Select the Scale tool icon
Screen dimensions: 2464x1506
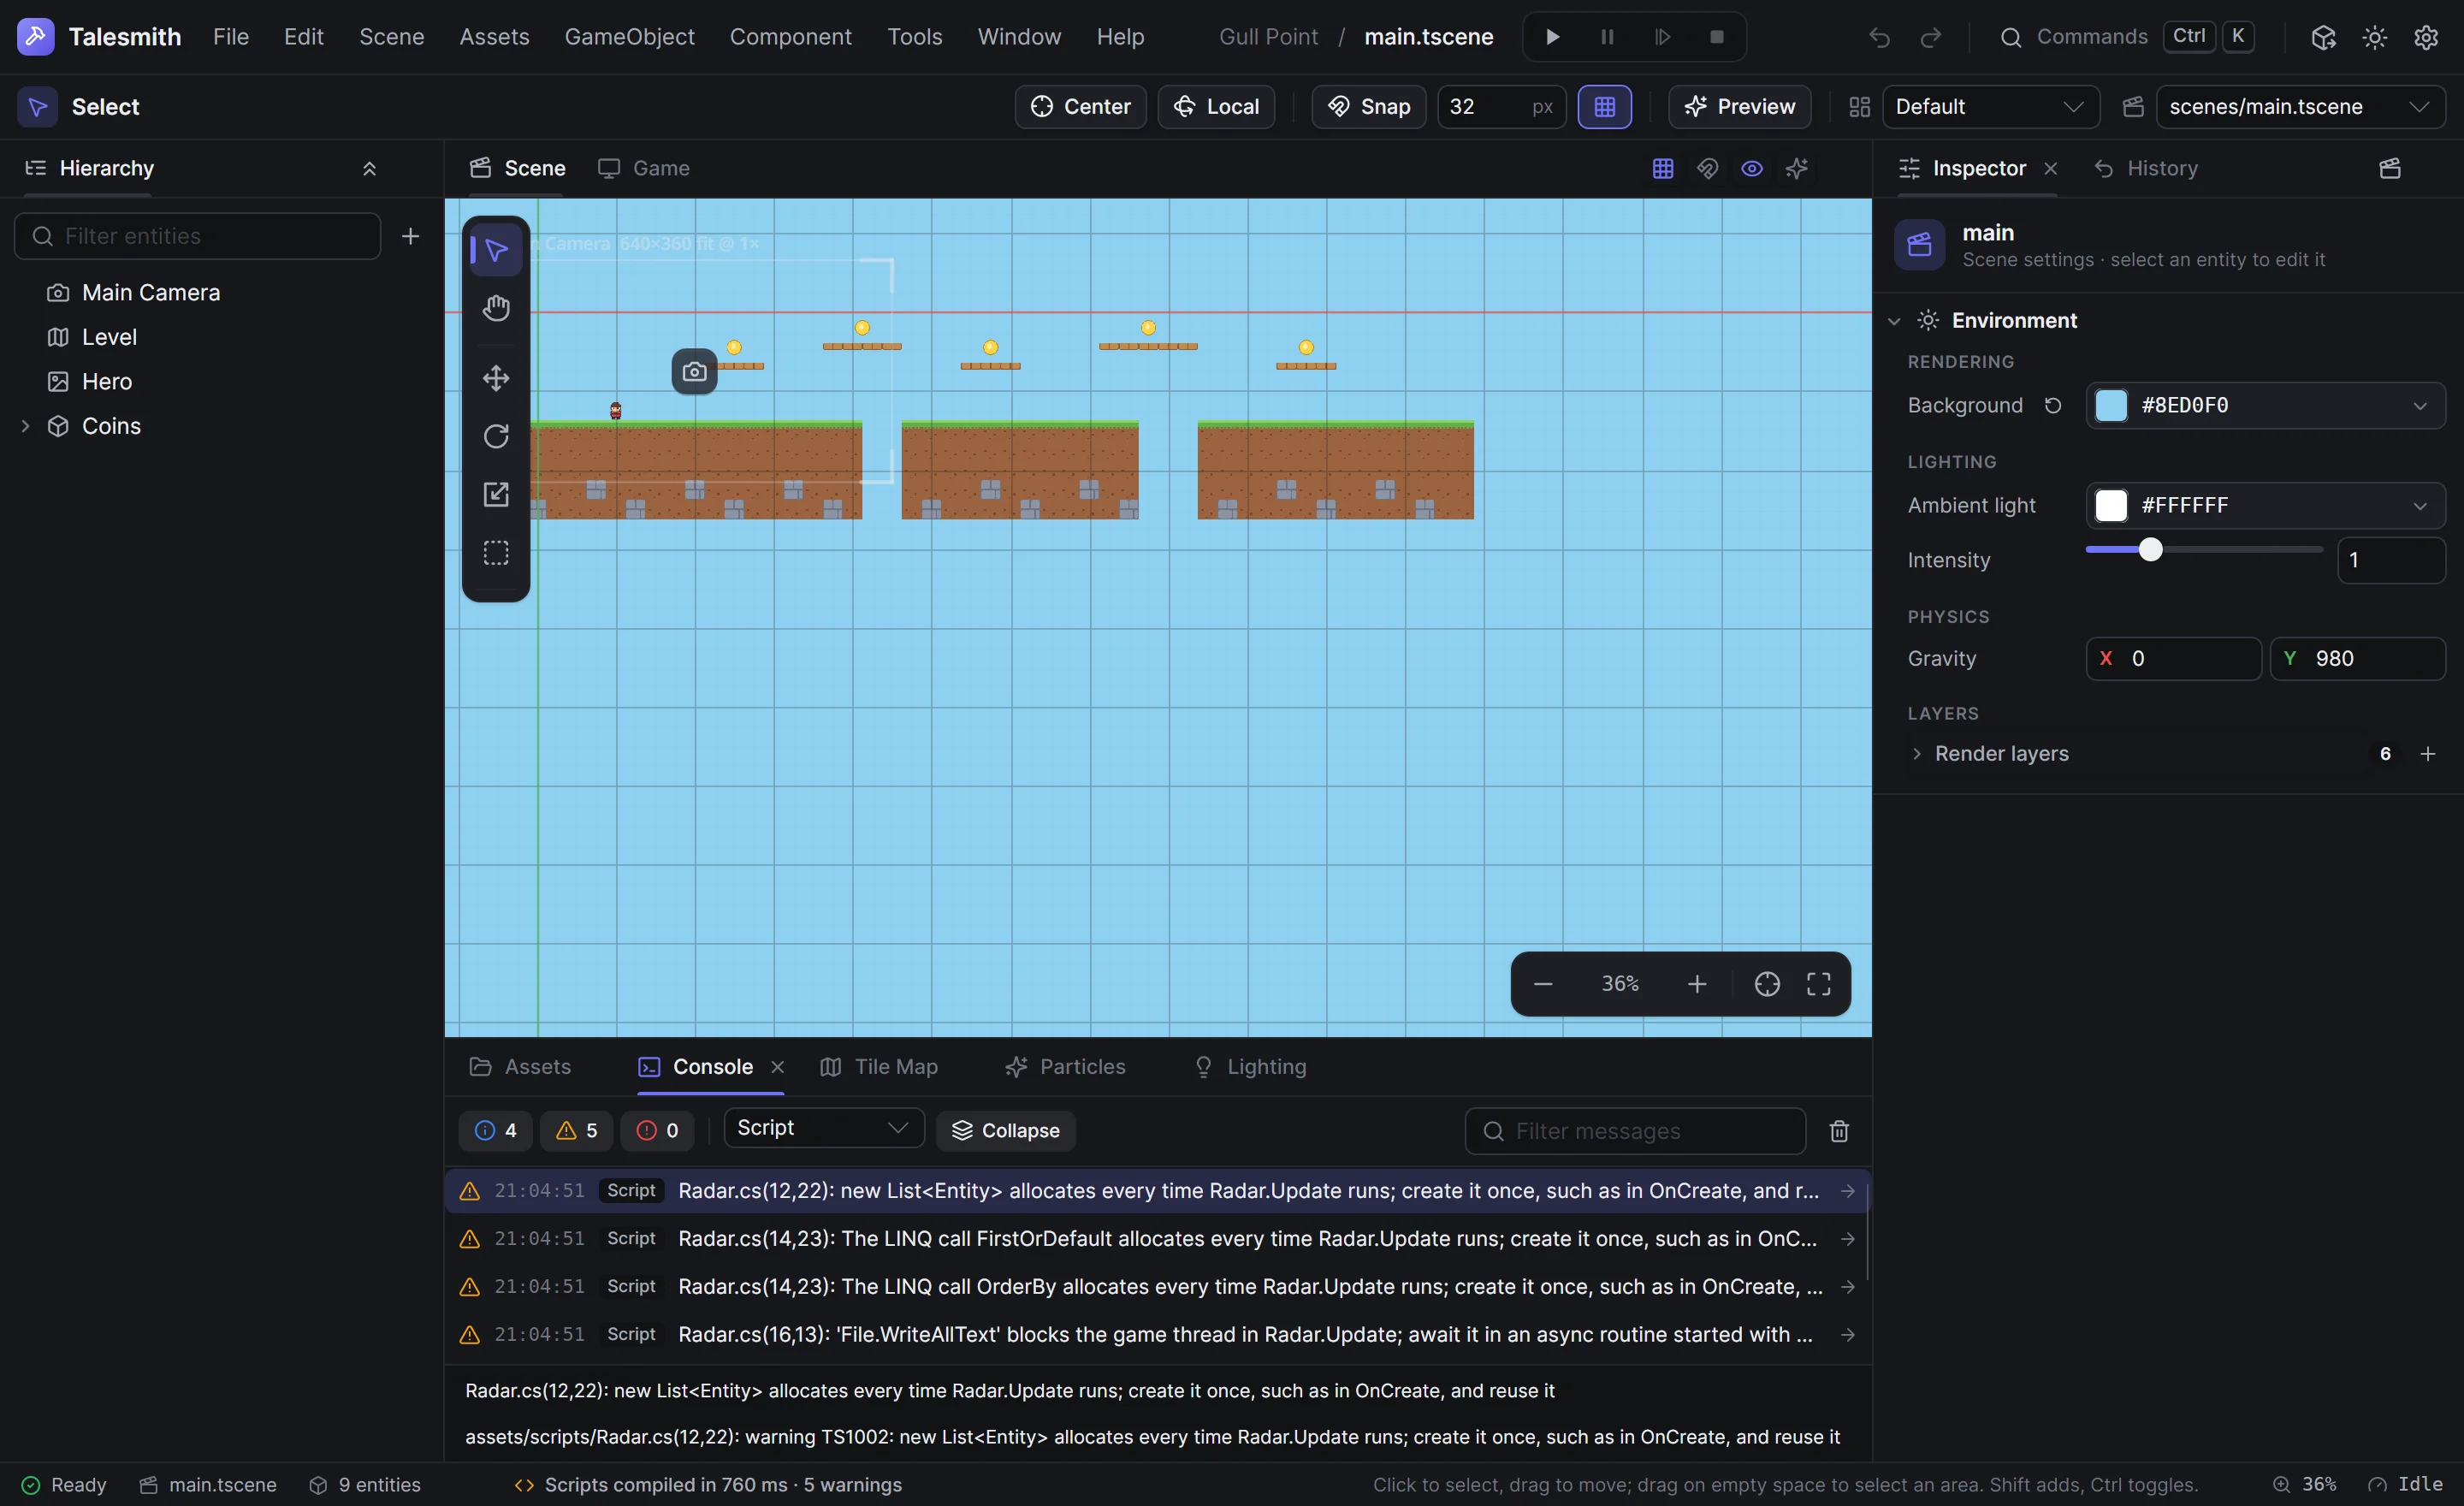point(496,495)
